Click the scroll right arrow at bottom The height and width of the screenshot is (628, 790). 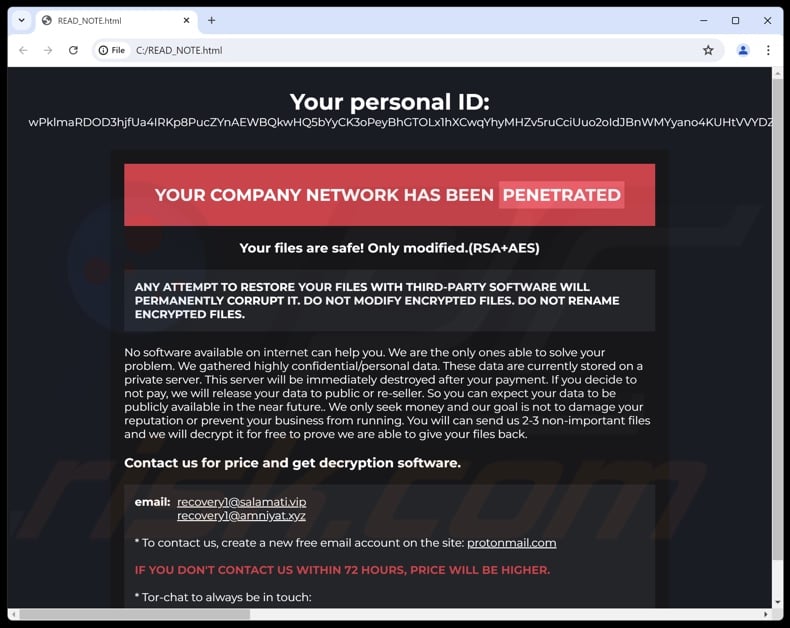(765, 614)
